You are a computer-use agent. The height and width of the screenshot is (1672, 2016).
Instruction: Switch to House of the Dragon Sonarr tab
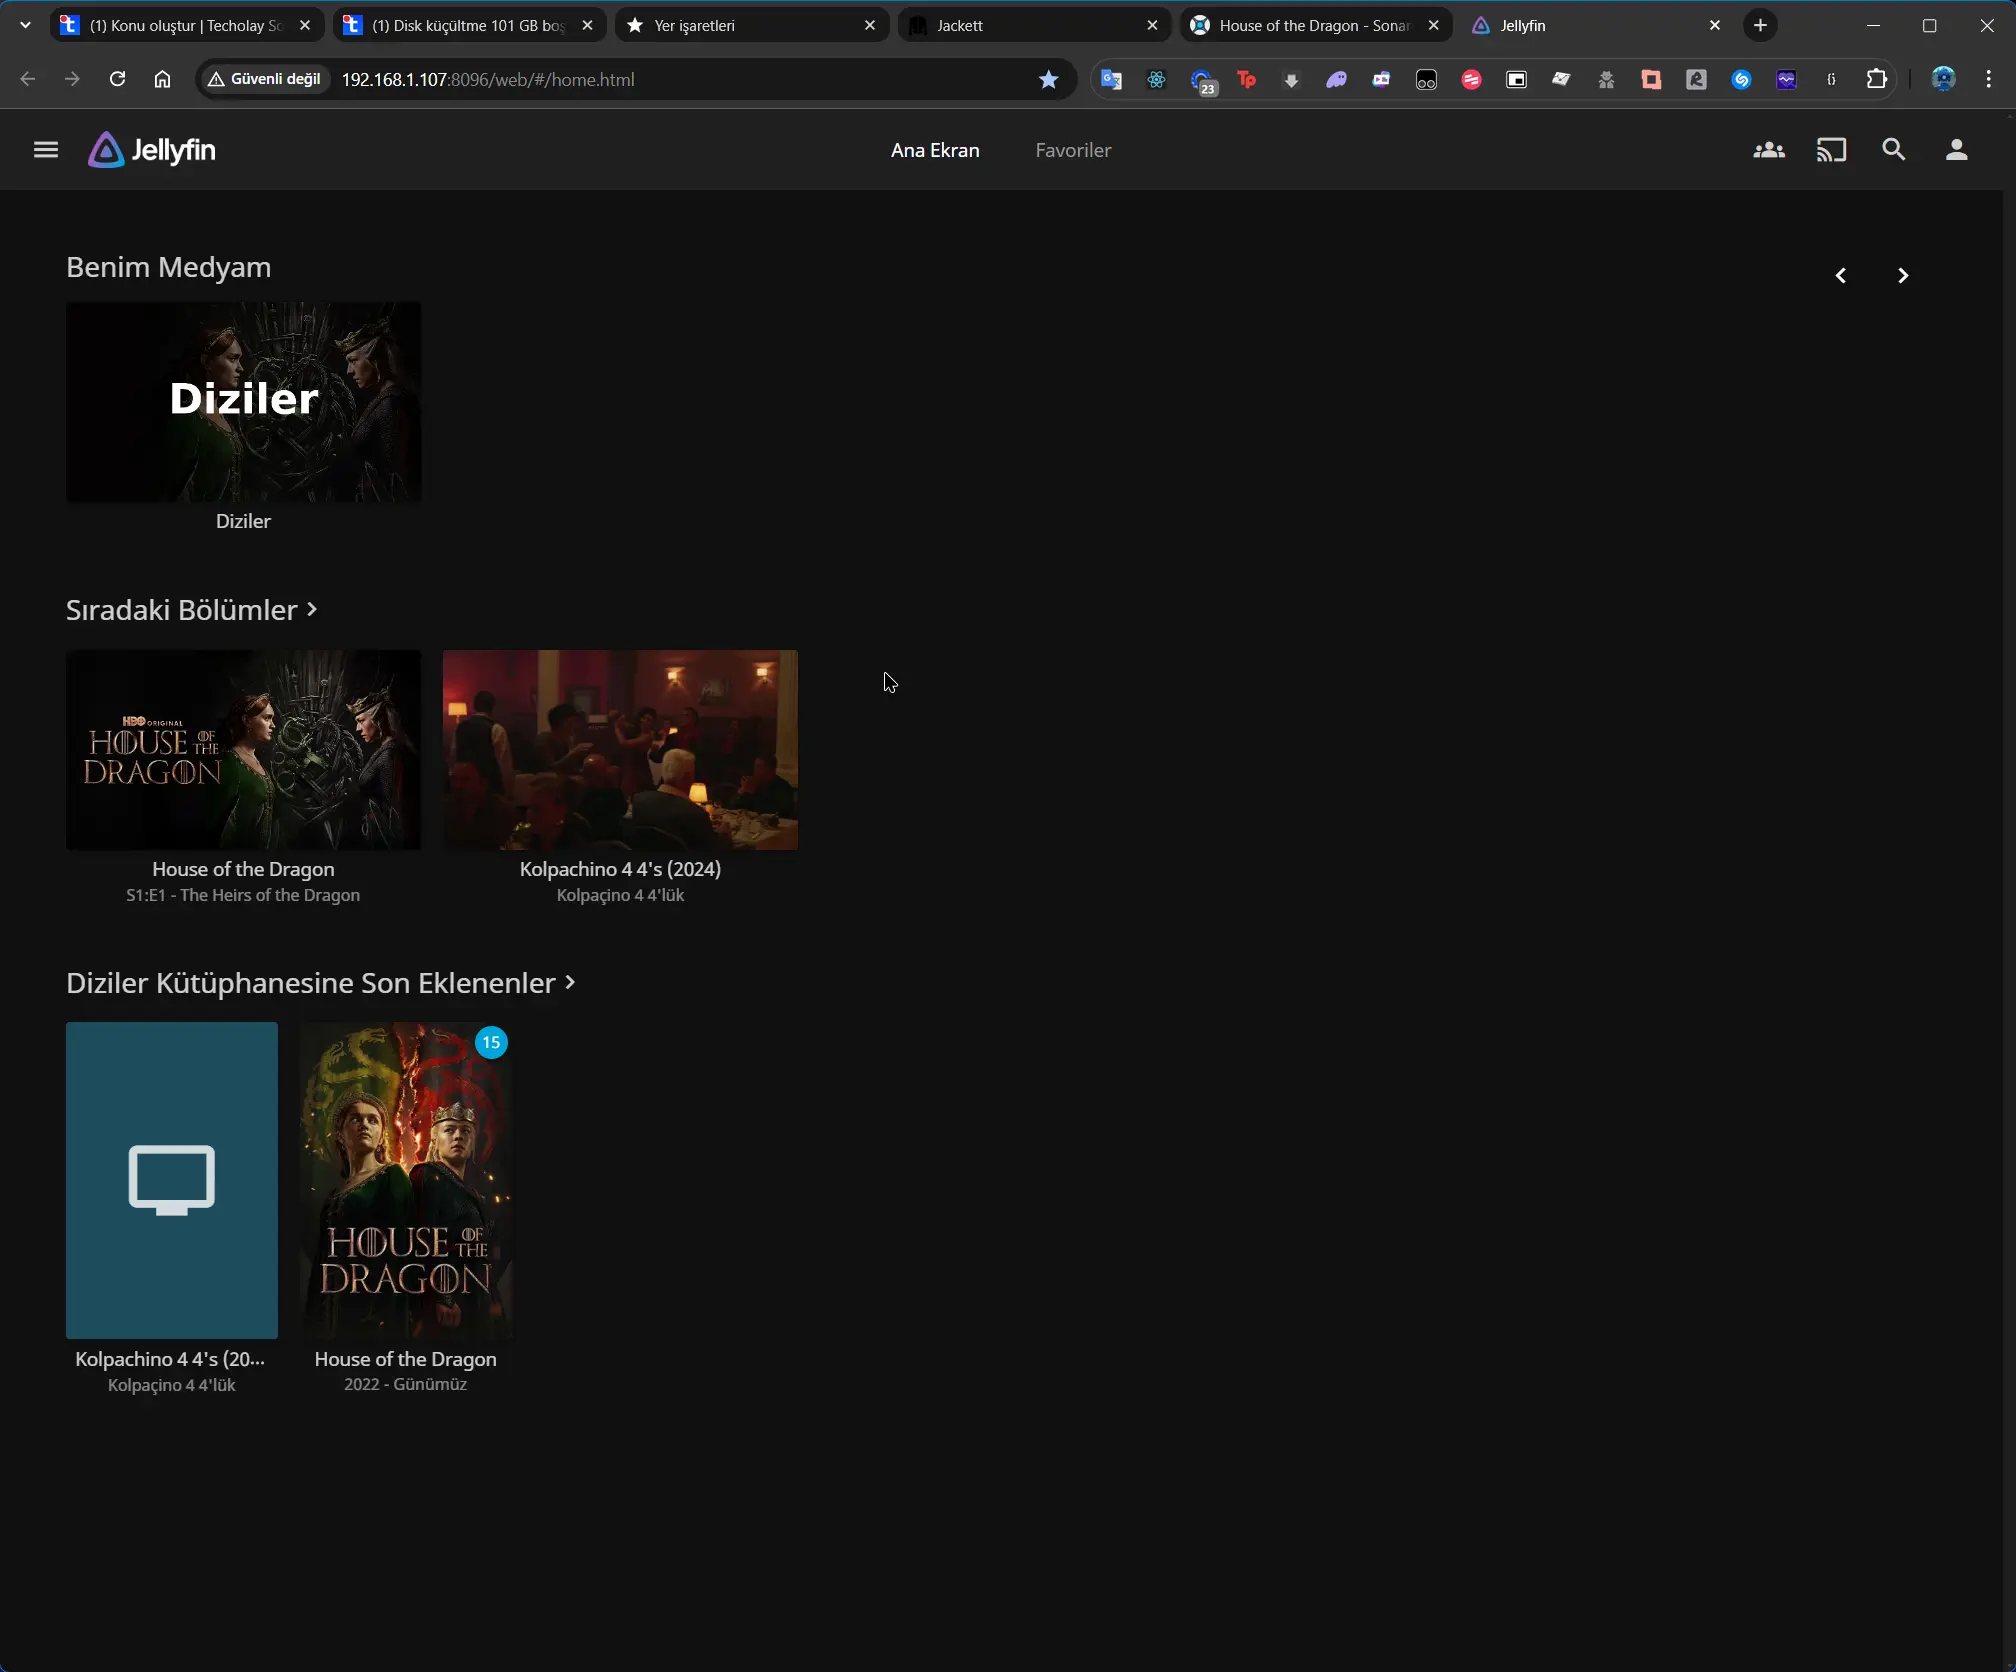tap(1316, 26)
